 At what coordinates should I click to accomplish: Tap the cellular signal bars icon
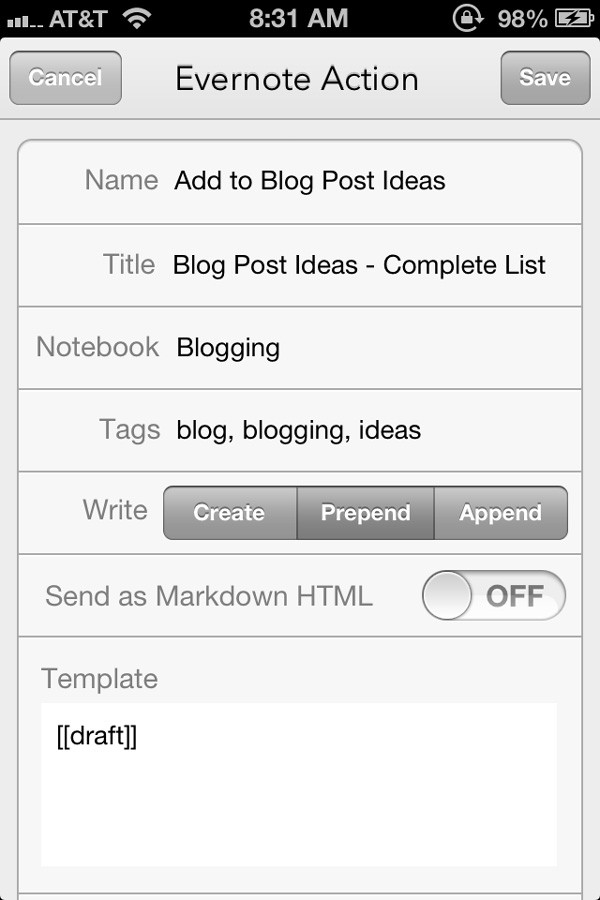[x=25, y=22]
